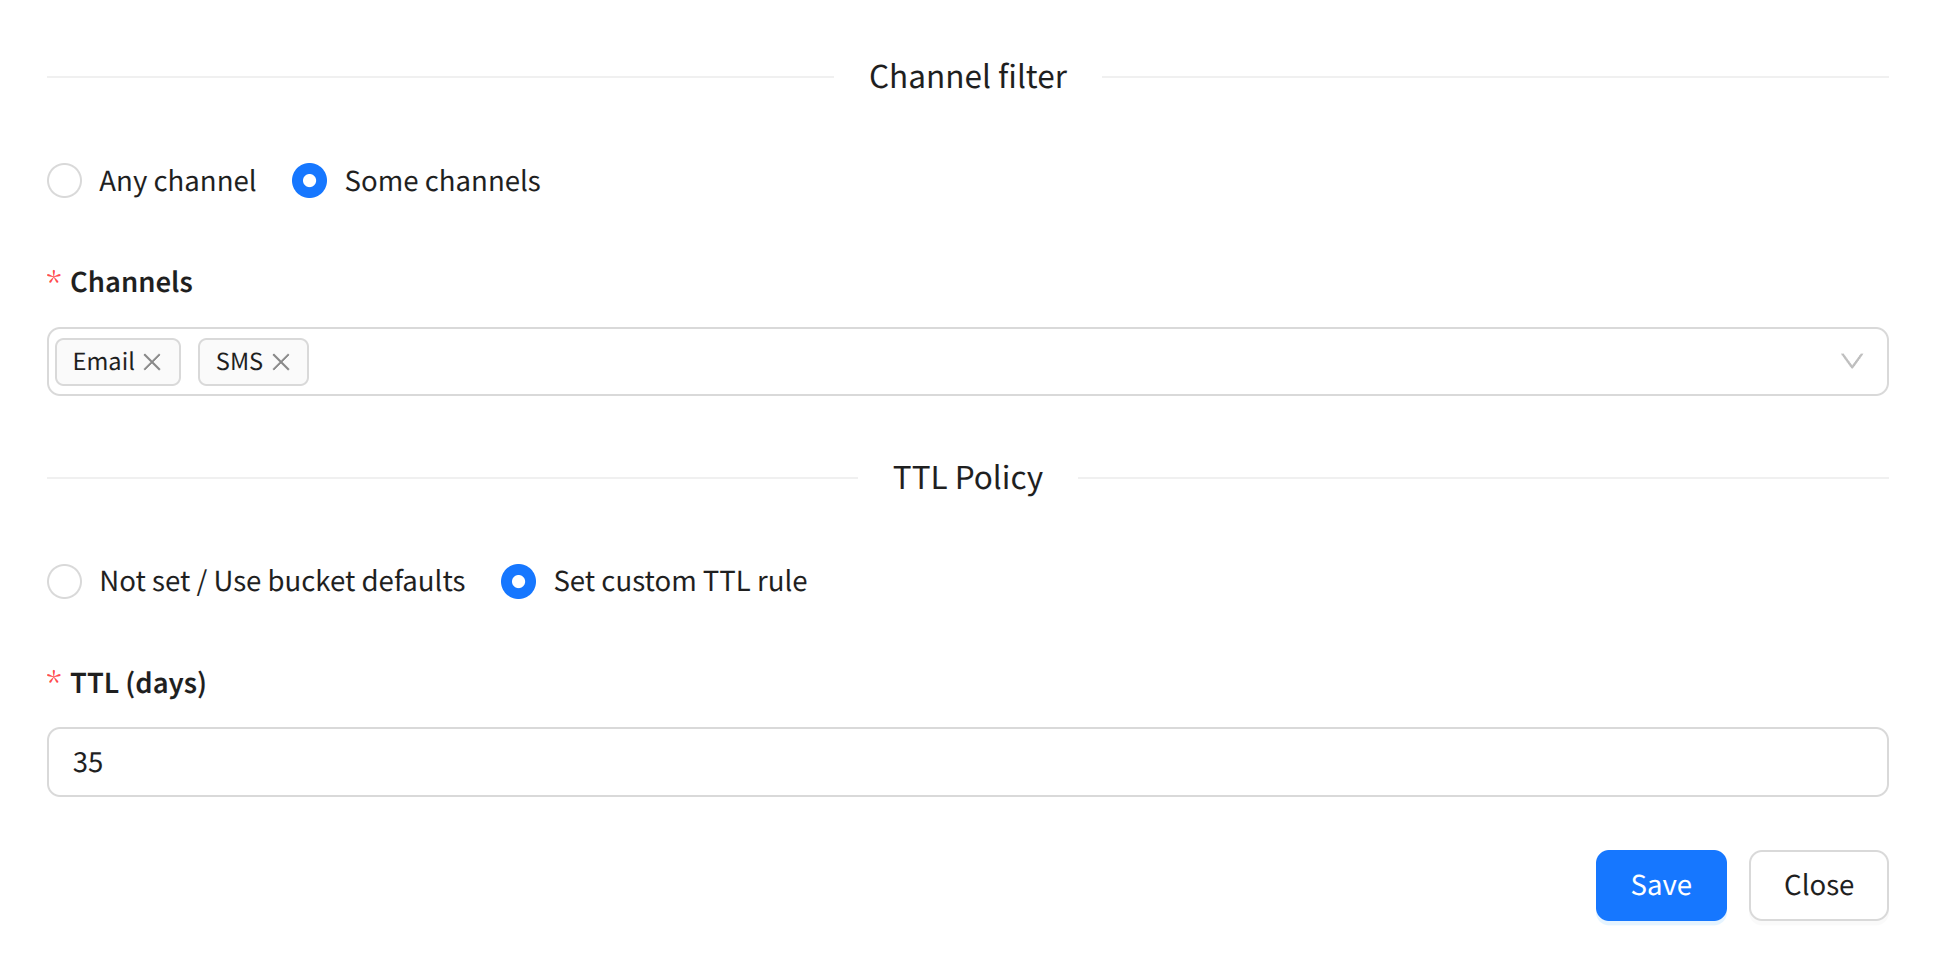This screenshot has height=962, width=1937.
Task: Select the Some channels radio circle
Action: tap(309, 181)
